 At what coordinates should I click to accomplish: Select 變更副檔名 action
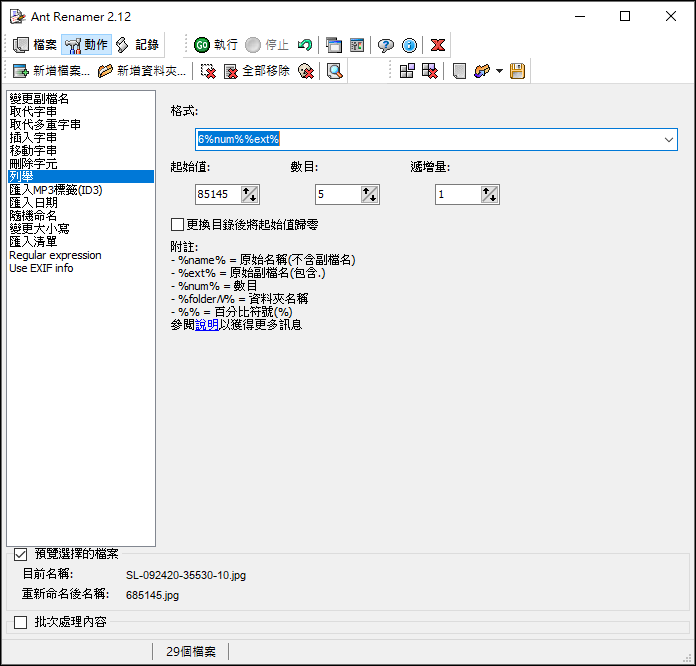(x=81, y=99)
